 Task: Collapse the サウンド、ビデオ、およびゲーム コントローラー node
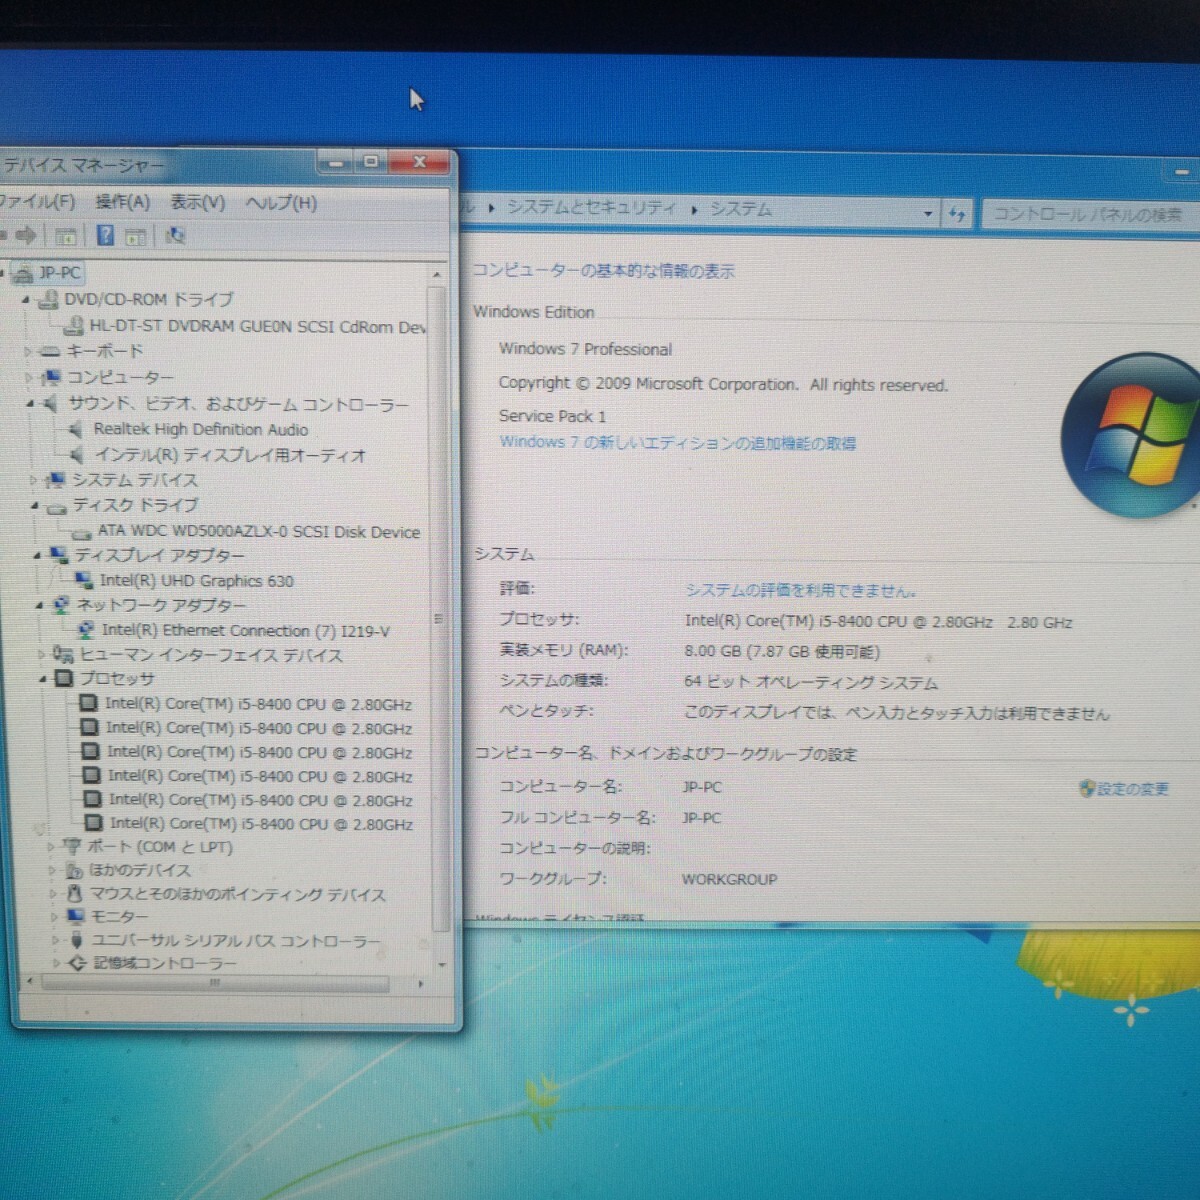tap(30, 404)
